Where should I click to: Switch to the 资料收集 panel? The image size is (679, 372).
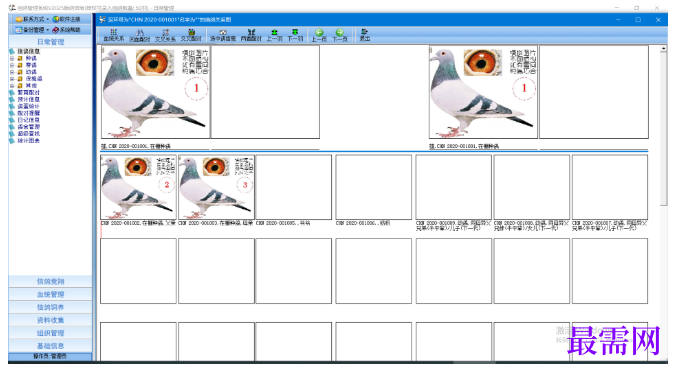(50, 320)
